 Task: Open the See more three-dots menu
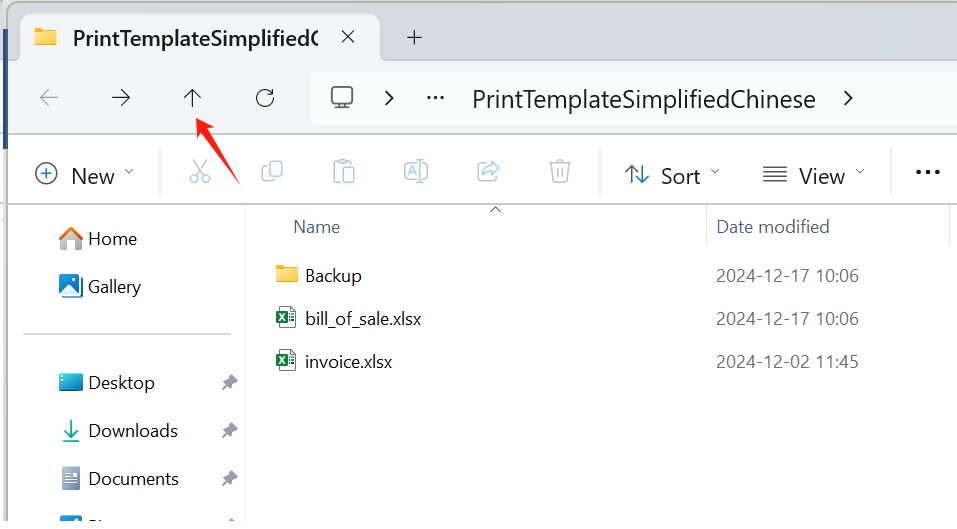pos(928,173)
